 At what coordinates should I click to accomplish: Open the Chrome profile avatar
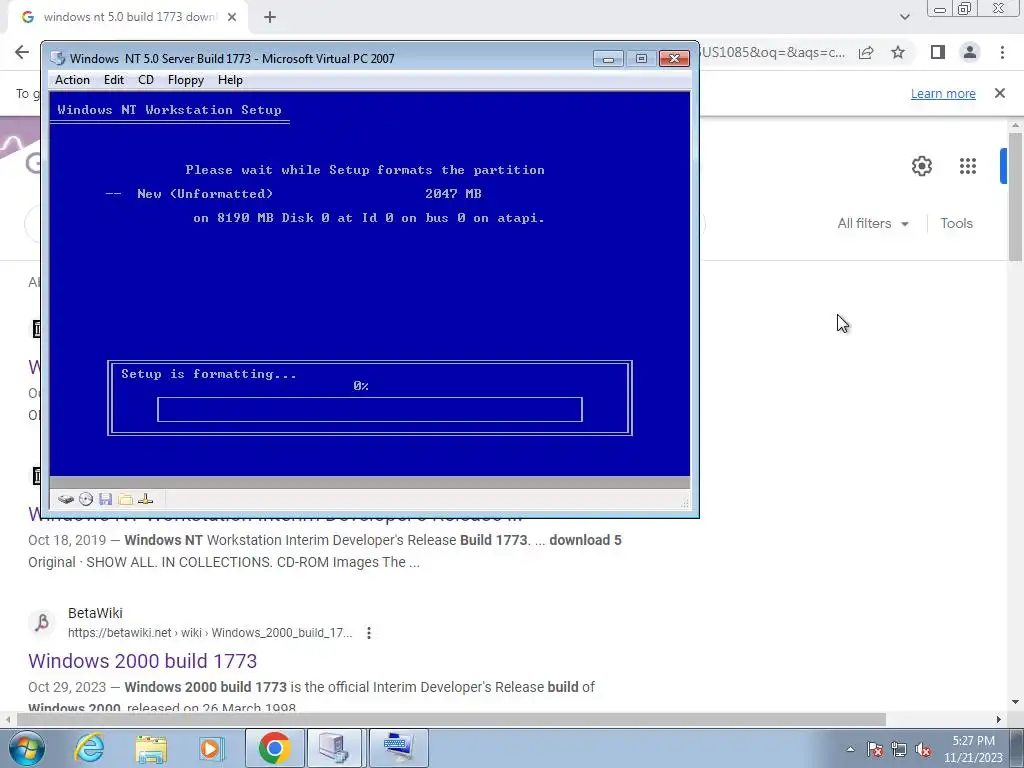pos(970,52)
